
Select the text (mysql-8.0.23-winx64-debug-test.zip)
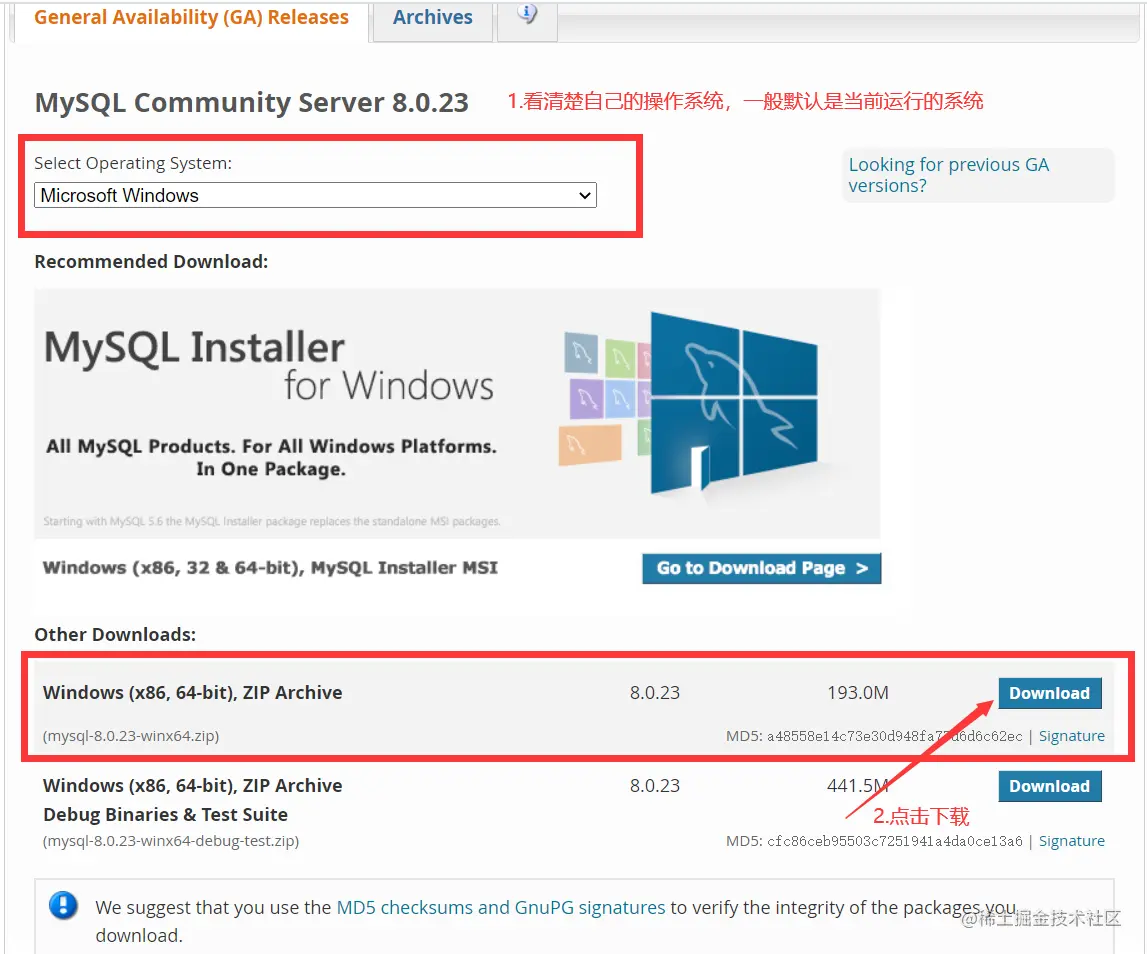171,841
